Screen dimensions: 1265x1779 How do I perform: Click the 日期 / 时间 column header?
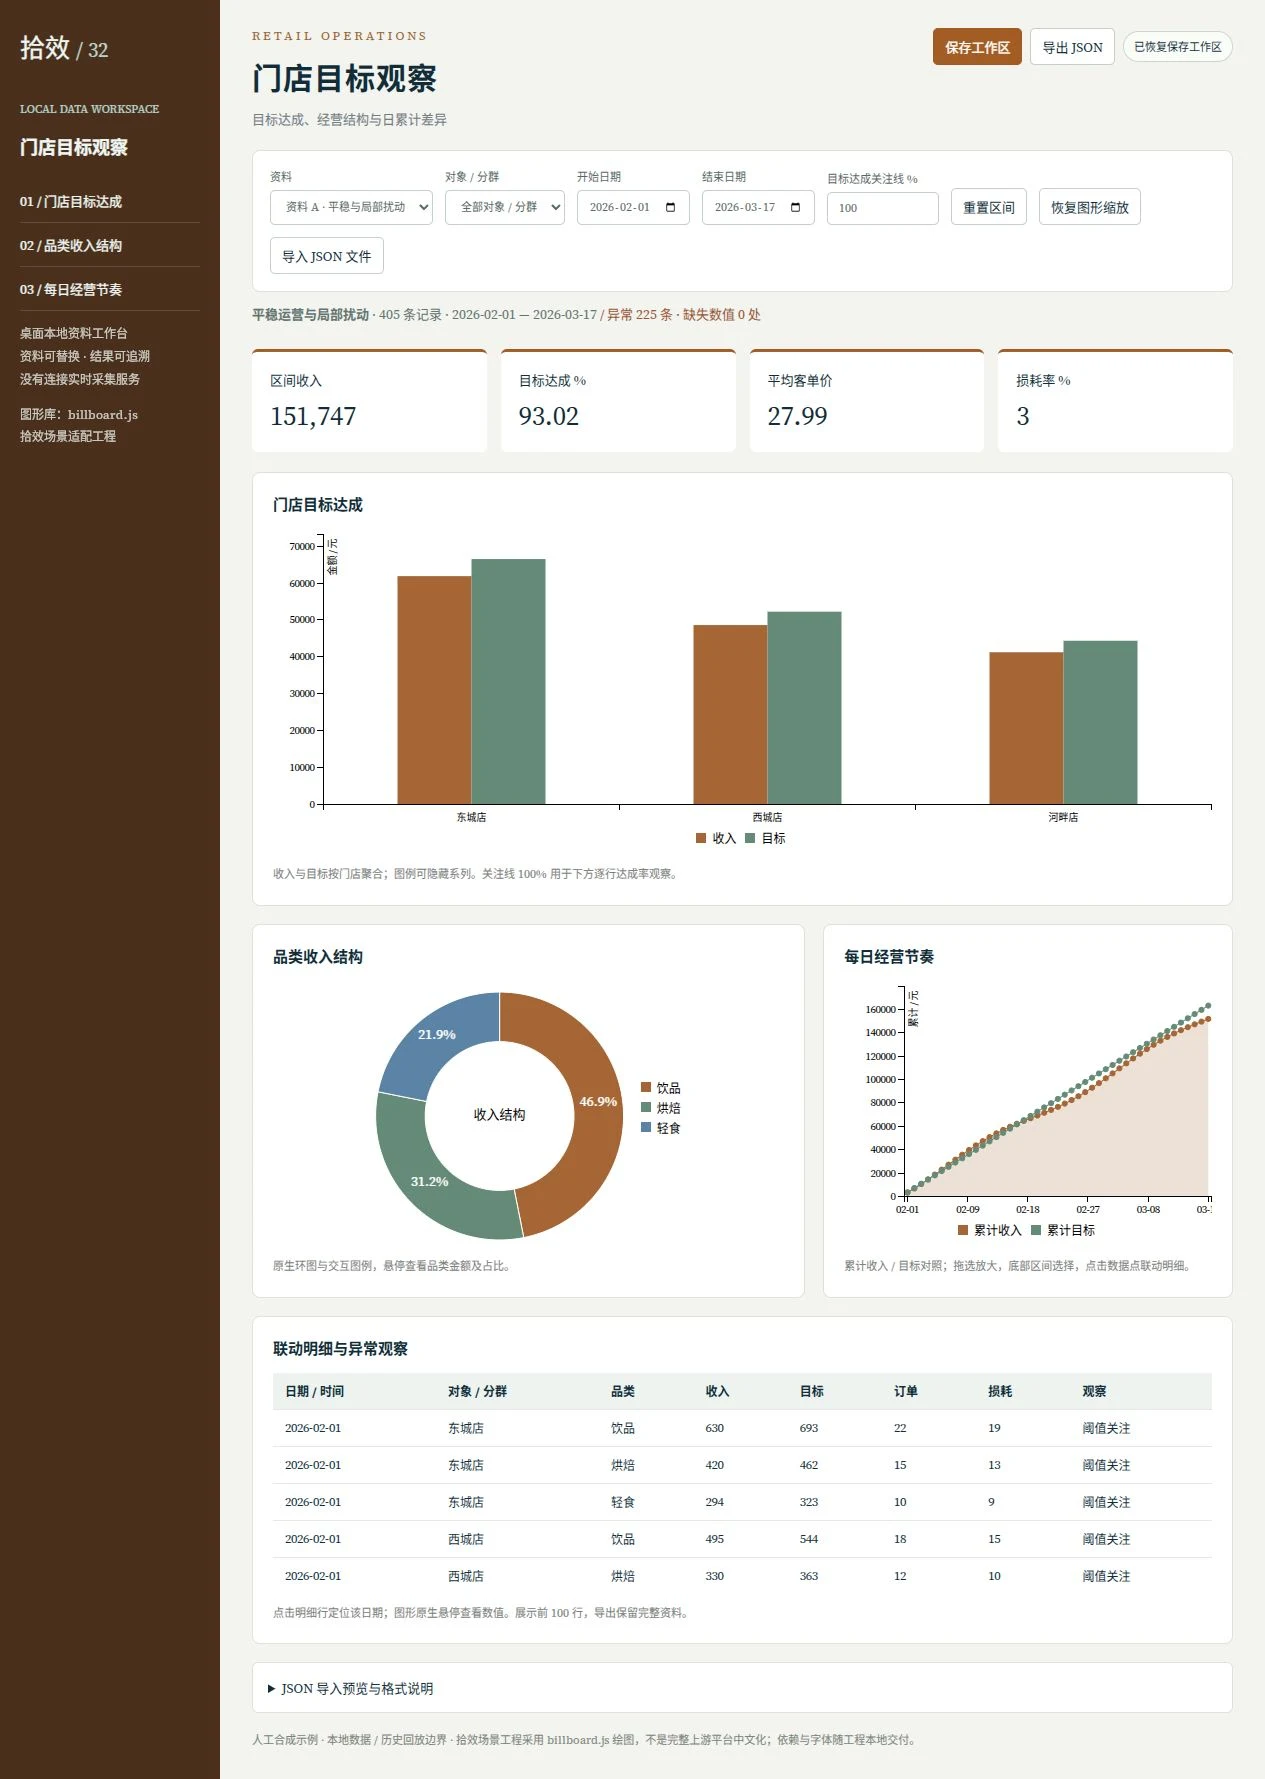(314, 1392)
